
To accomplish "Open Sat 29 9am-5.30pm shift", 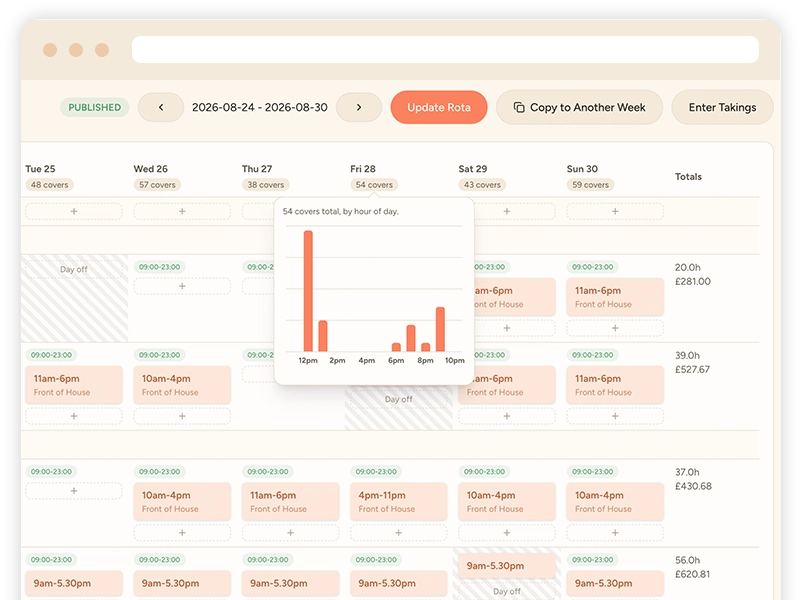I will pyautogui.click(x=507, y=566).
